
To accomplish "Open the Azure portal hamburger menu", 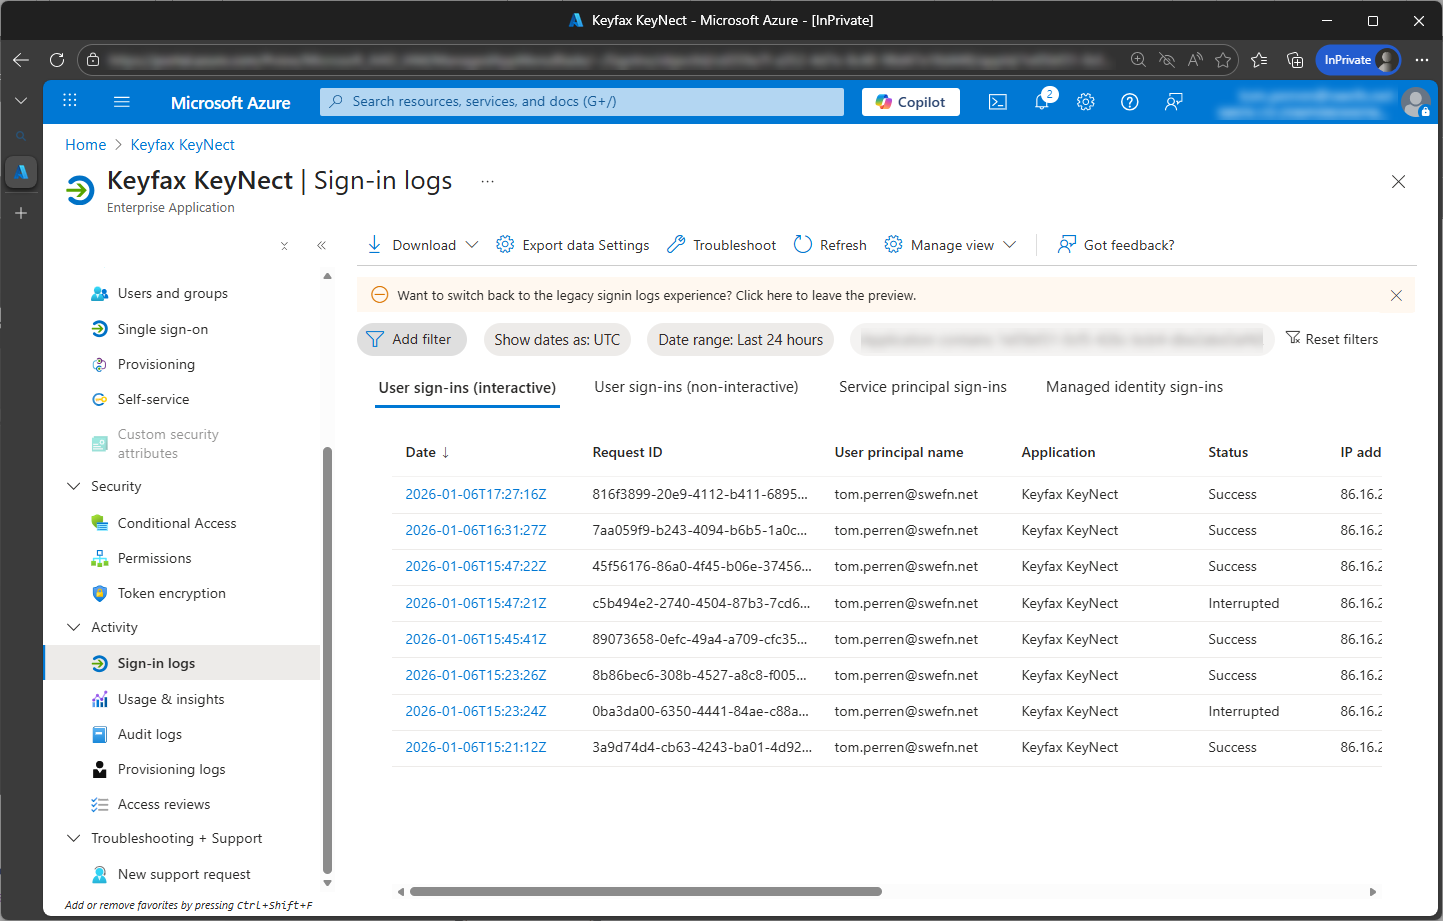I will (122, 102).
